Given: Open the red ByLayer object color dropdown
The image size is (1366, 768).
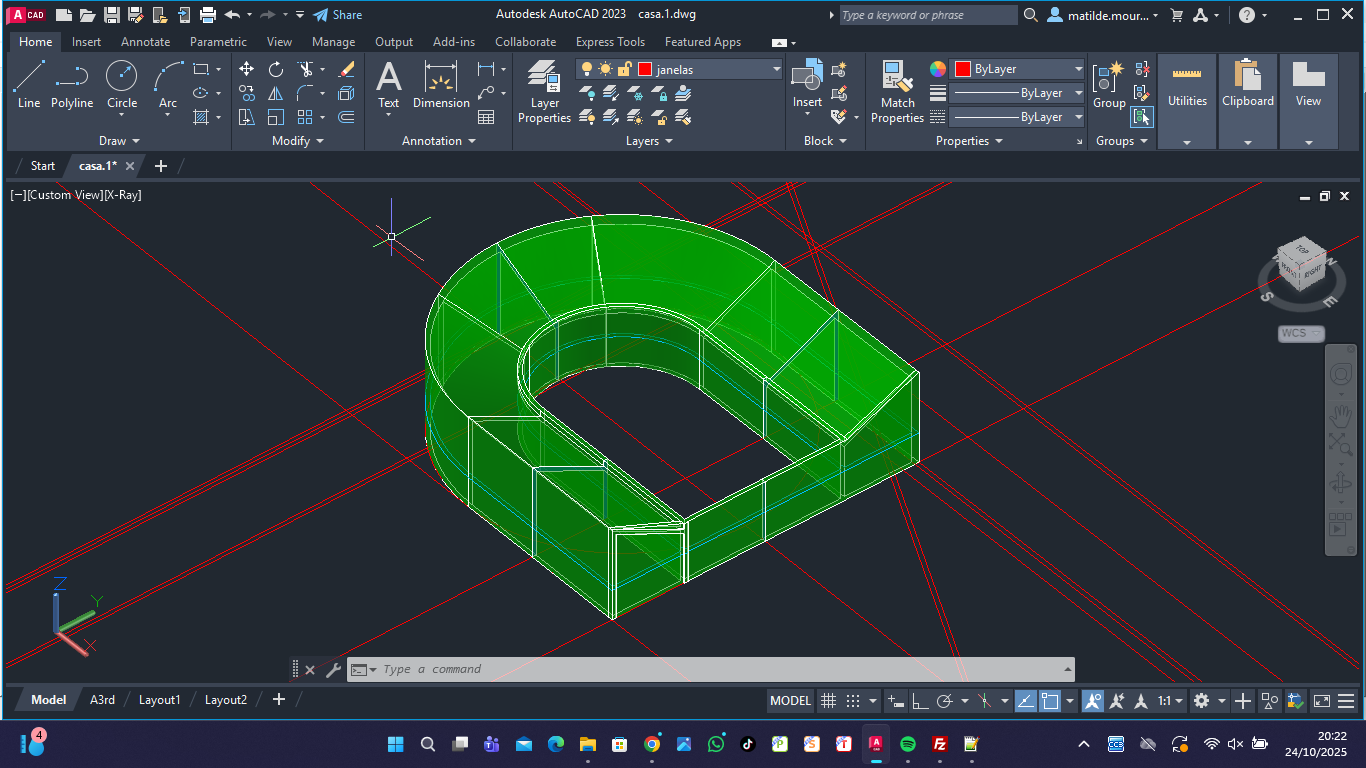Looking at the screenshot, I should pos(1078,69).
